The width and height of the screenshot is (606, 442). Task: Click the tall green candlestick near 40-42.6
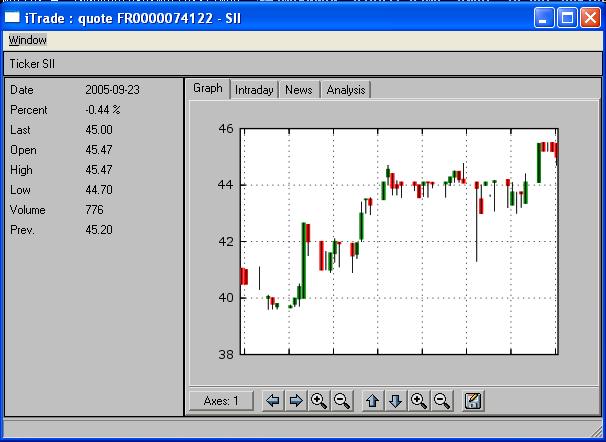304,261
